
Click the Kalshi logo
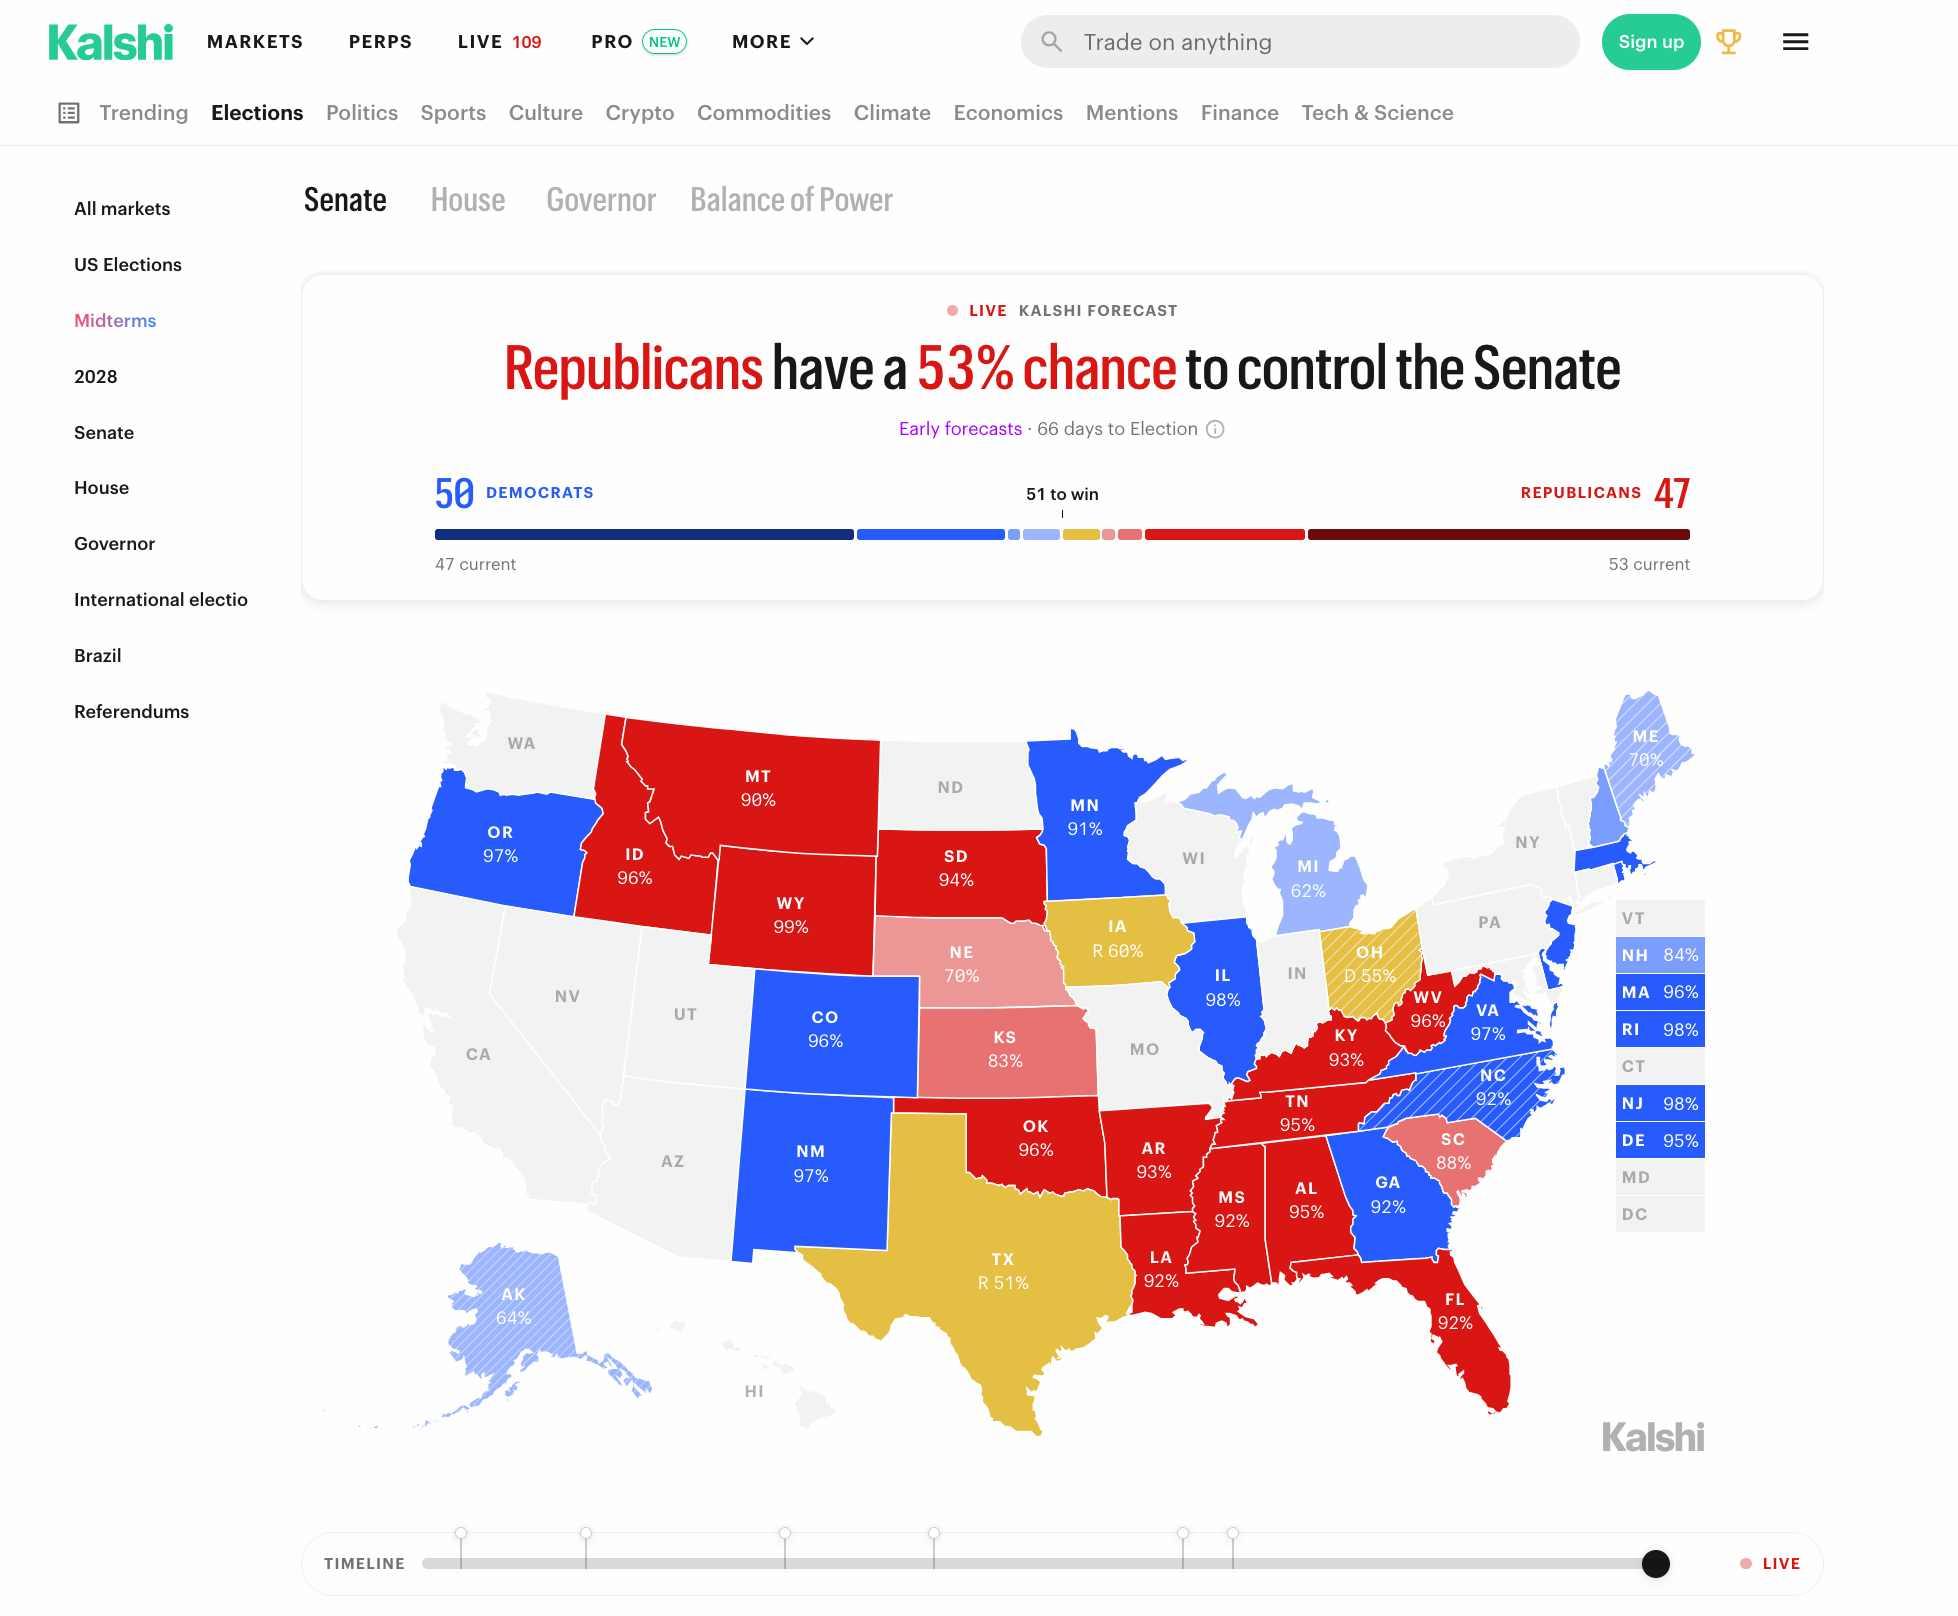[110, 42]
